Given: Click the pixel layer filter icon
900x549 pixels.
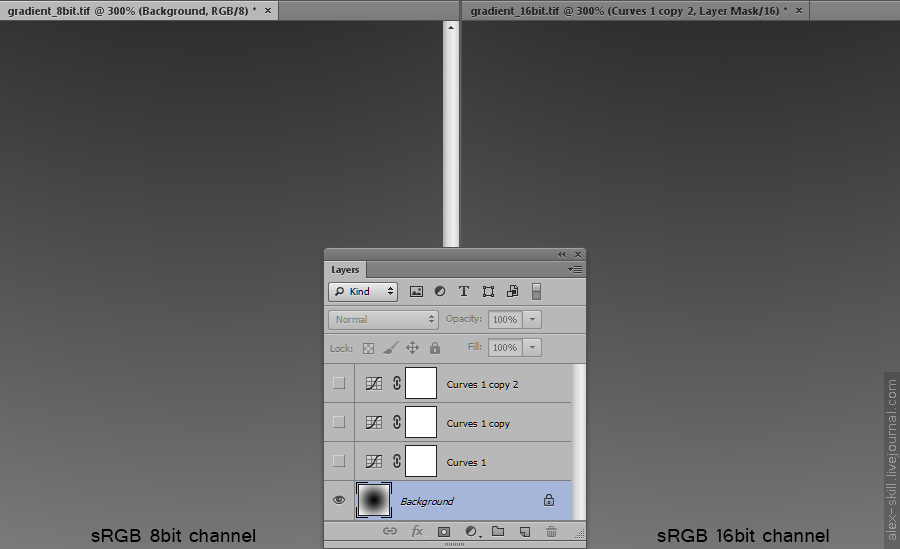Looking at the screenshot, I should pos(416,292).
